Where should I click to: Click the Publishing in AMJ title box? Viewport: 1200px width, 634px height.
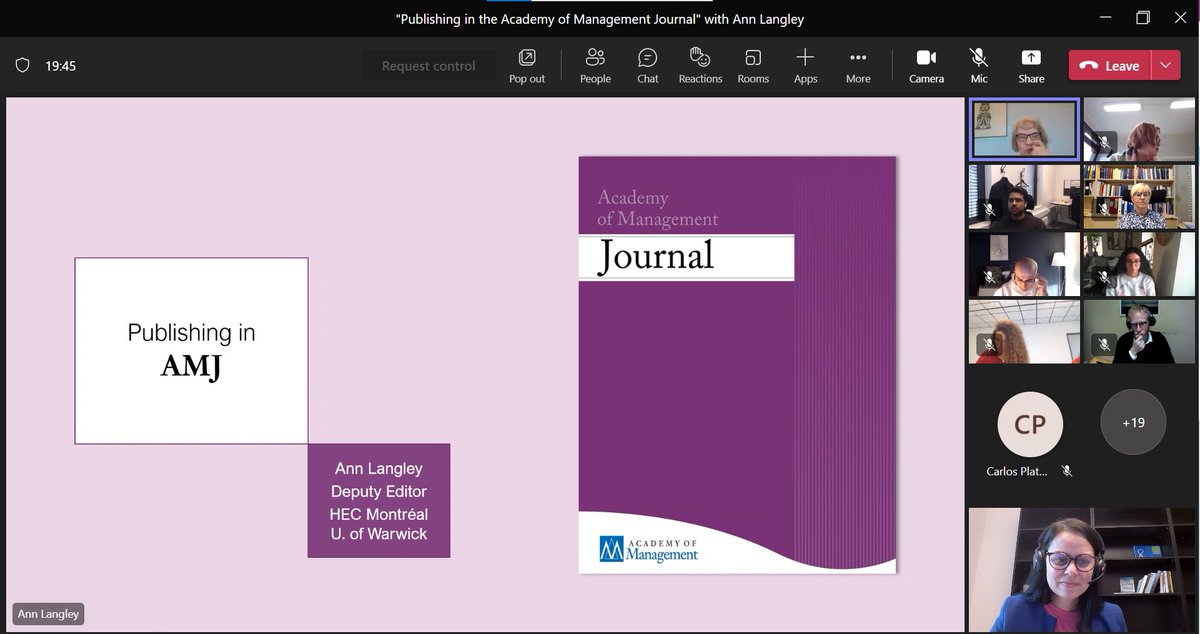point(191,351)
